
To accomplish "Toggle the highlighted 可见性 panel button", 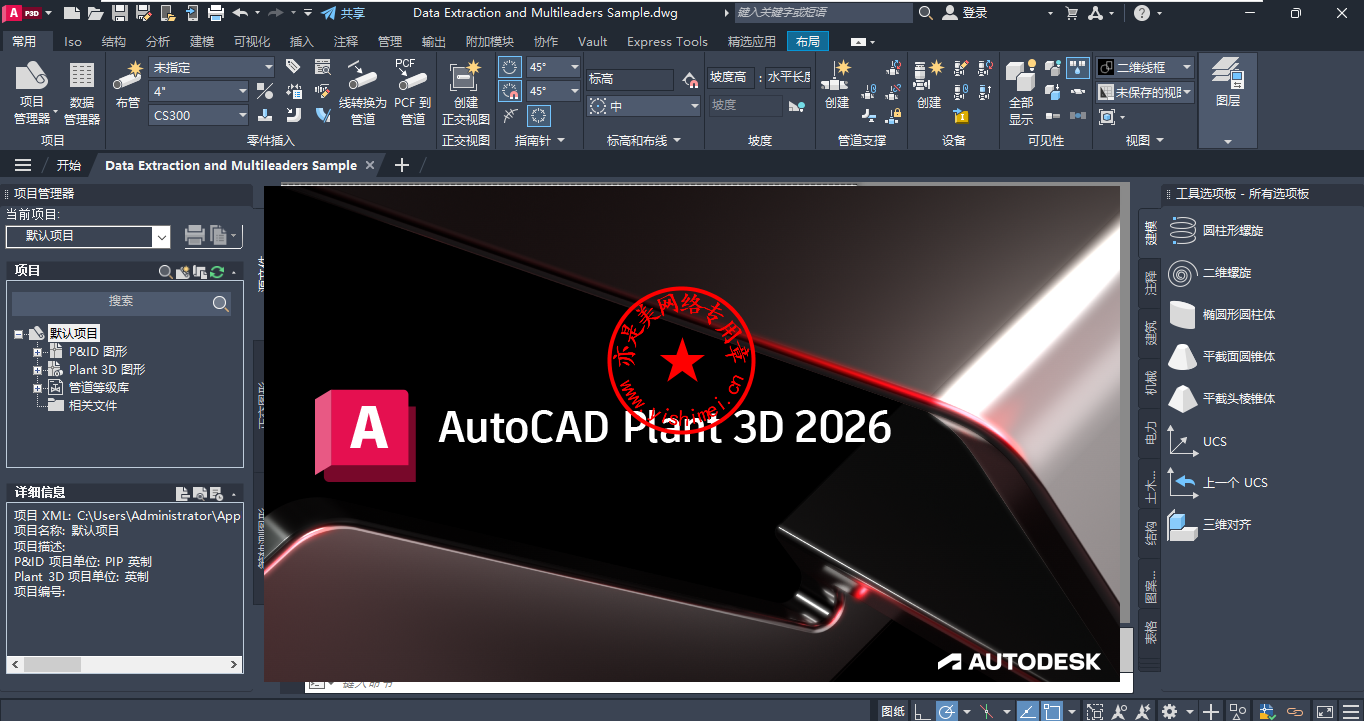I will pos(1078,67).
